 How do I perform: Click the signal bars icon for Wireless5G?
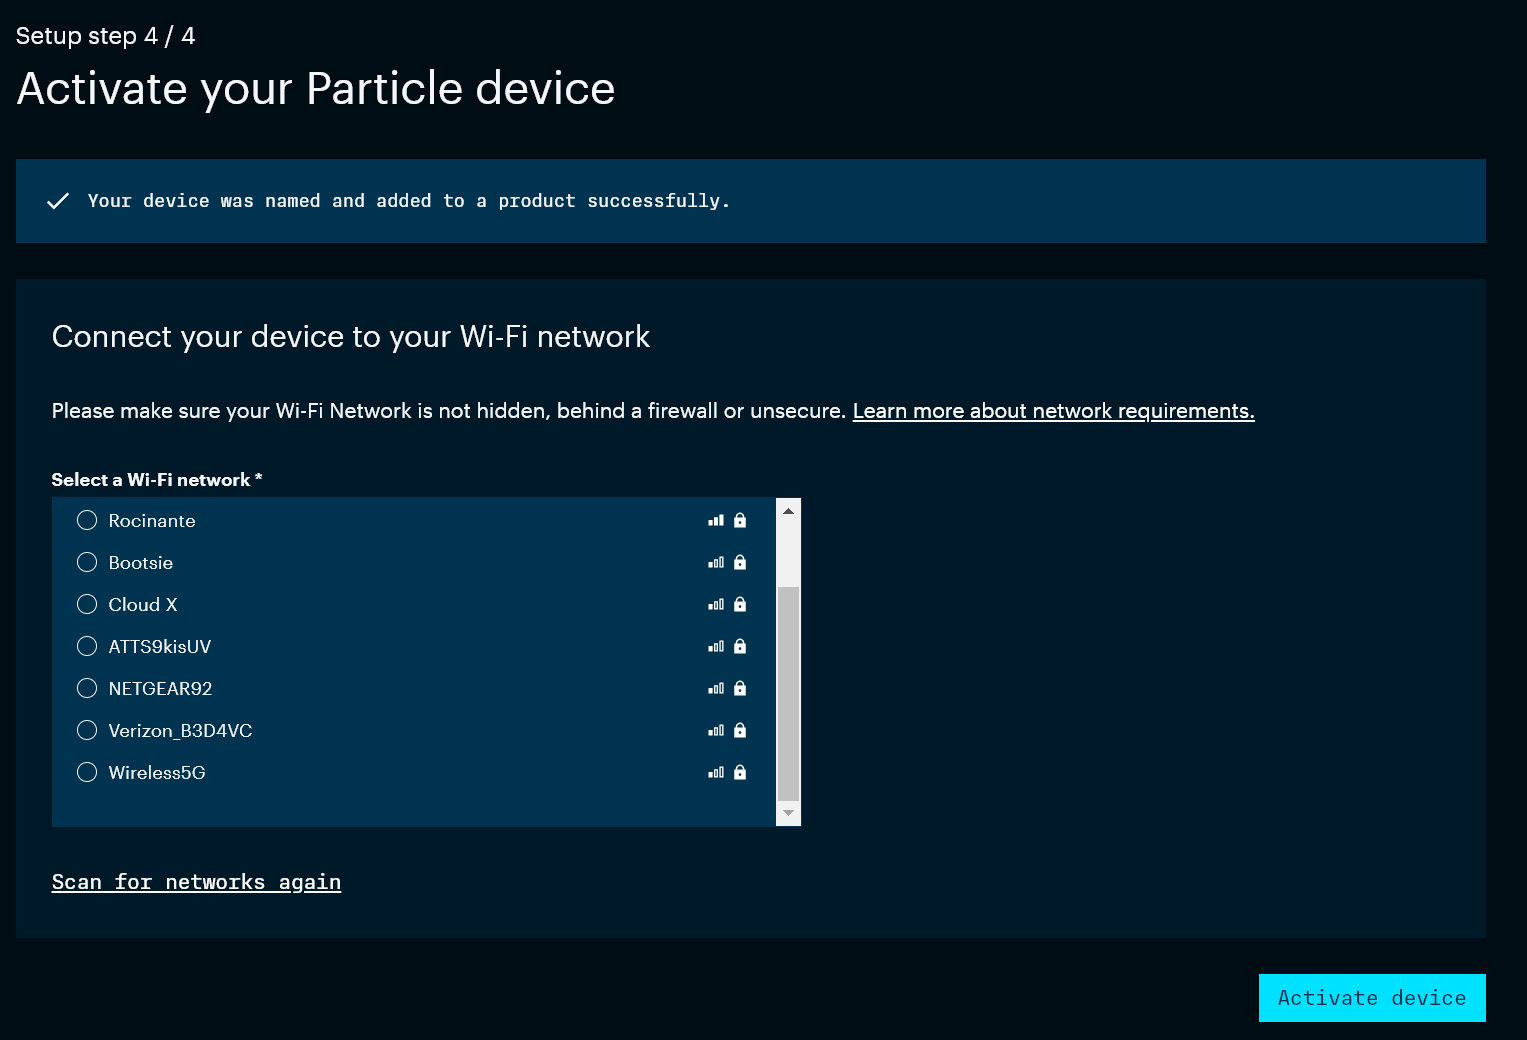tap(716, 772)
